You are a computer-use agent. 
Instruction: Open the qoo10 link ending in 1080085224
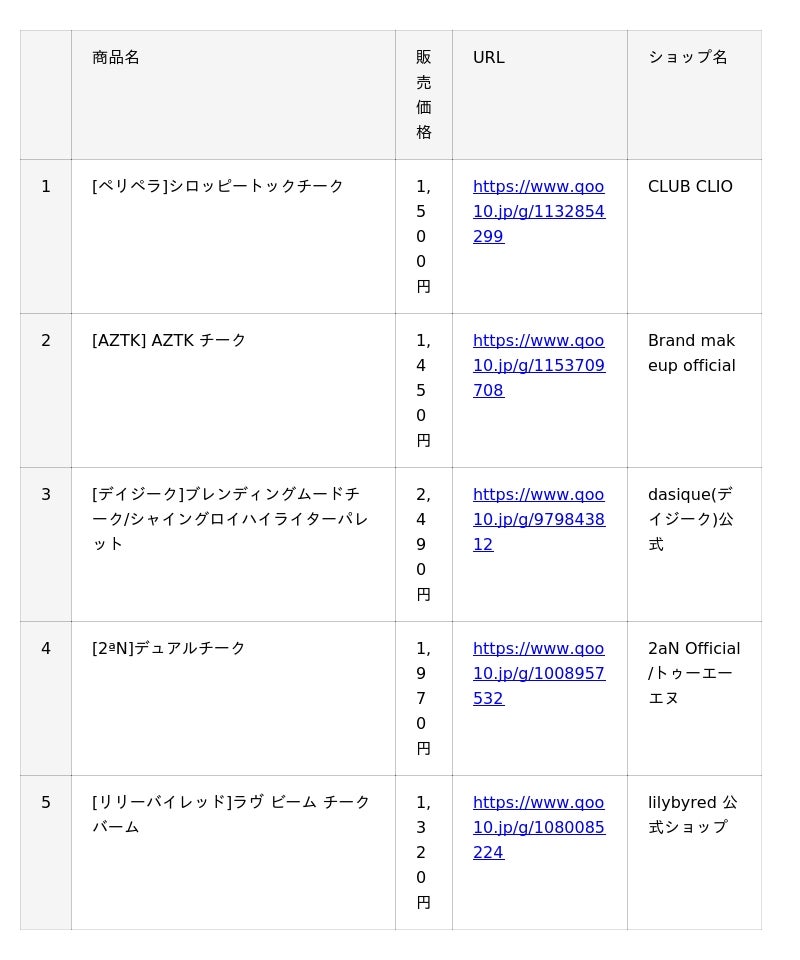(x=538, y=827)
